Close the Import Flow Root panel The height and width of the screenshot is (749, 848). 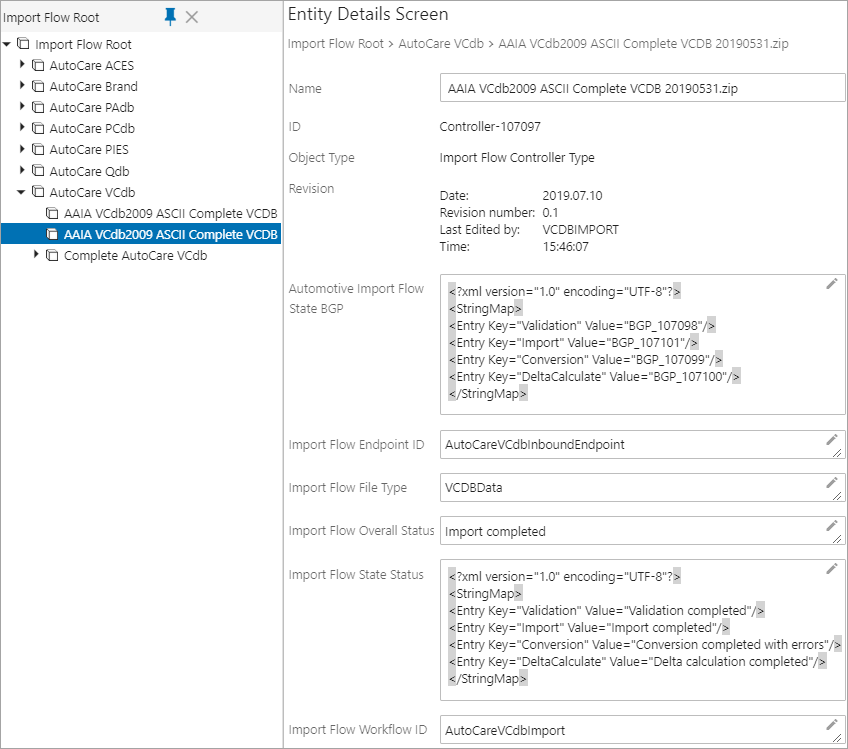coord(191,17)
